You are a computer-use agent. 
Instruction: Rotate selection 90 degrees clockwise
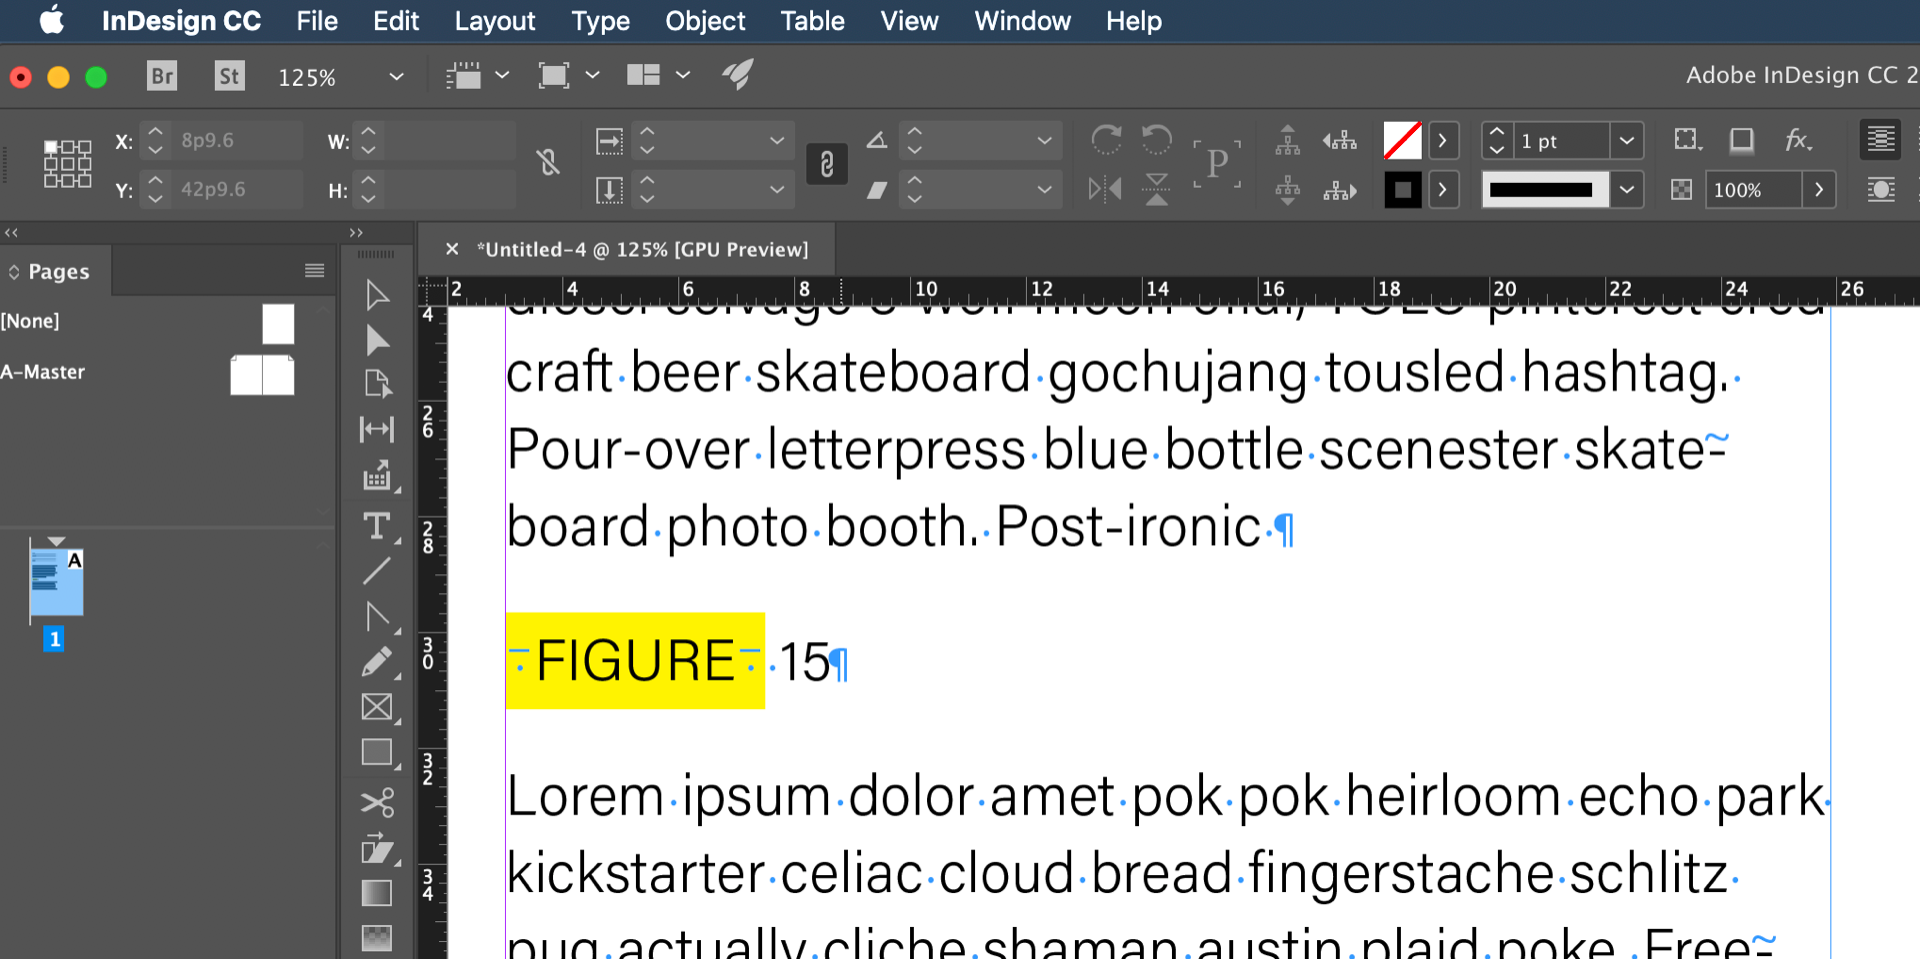(x=1106, y=140)
